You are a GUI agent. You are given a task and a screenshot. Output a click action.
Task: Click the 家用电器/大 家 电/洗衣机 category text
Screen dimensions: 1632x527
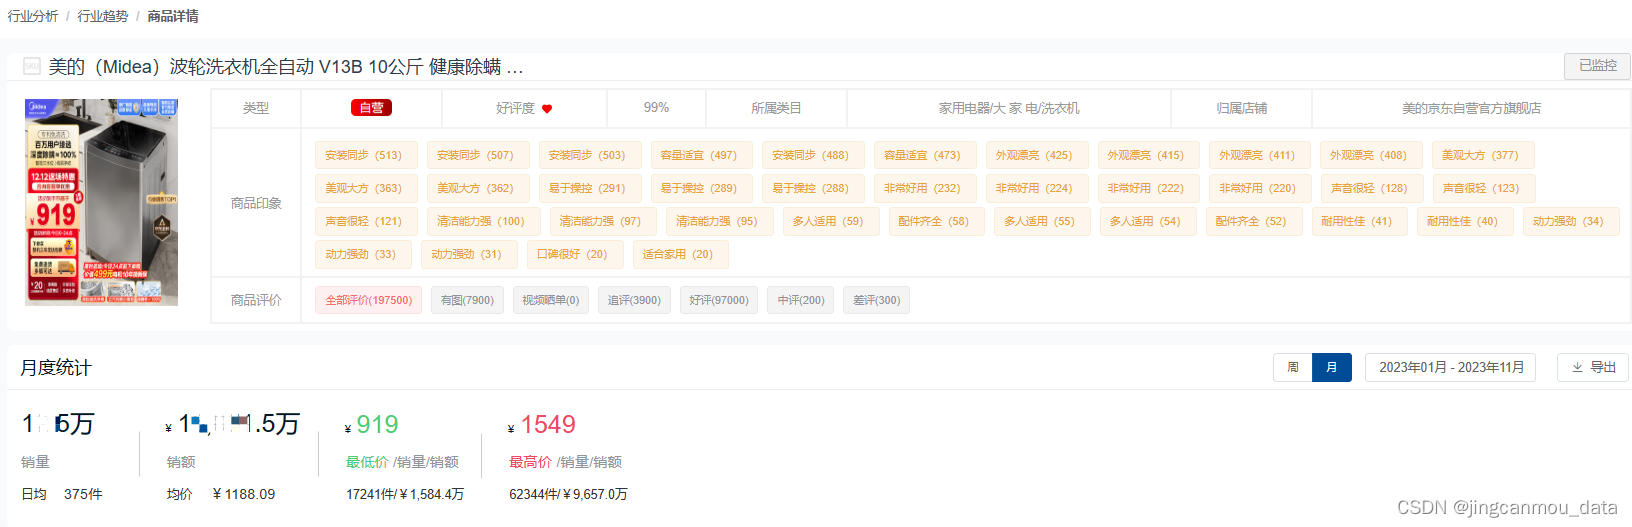(1009, 108)
